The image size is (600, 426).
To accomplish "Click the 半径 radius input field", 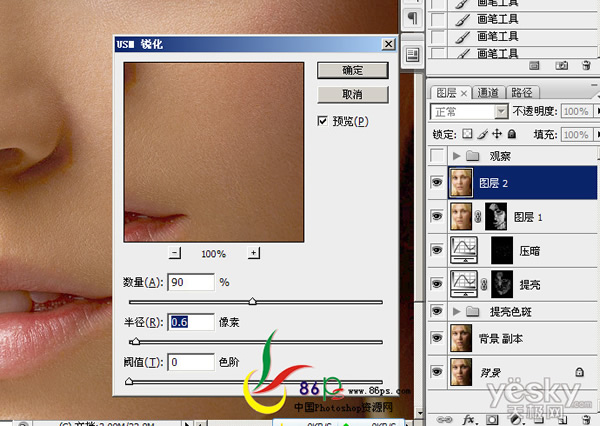I will click(x=191, y=322).
